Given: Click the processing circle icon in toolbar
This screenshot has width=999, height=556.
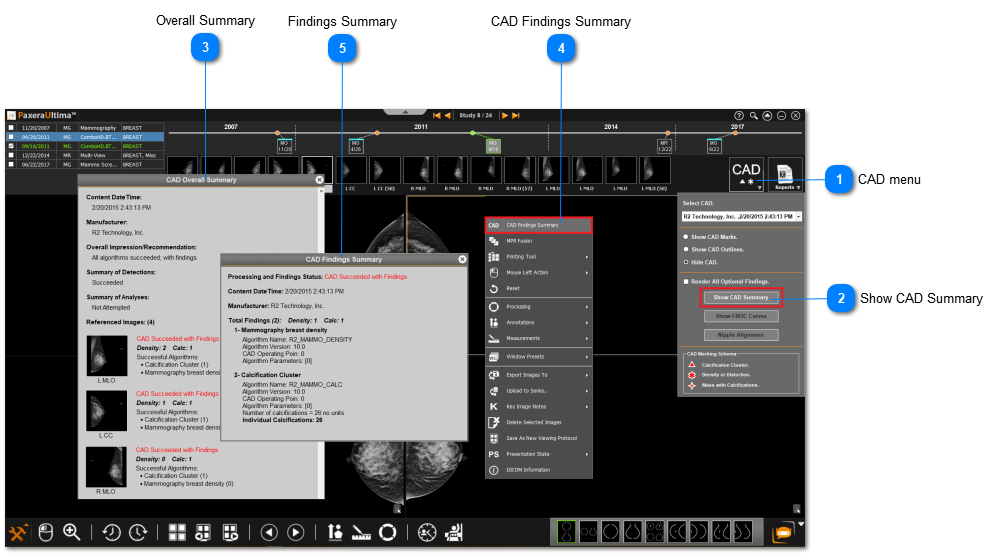Looking at the screenshot, I should [x=387, y=532].
